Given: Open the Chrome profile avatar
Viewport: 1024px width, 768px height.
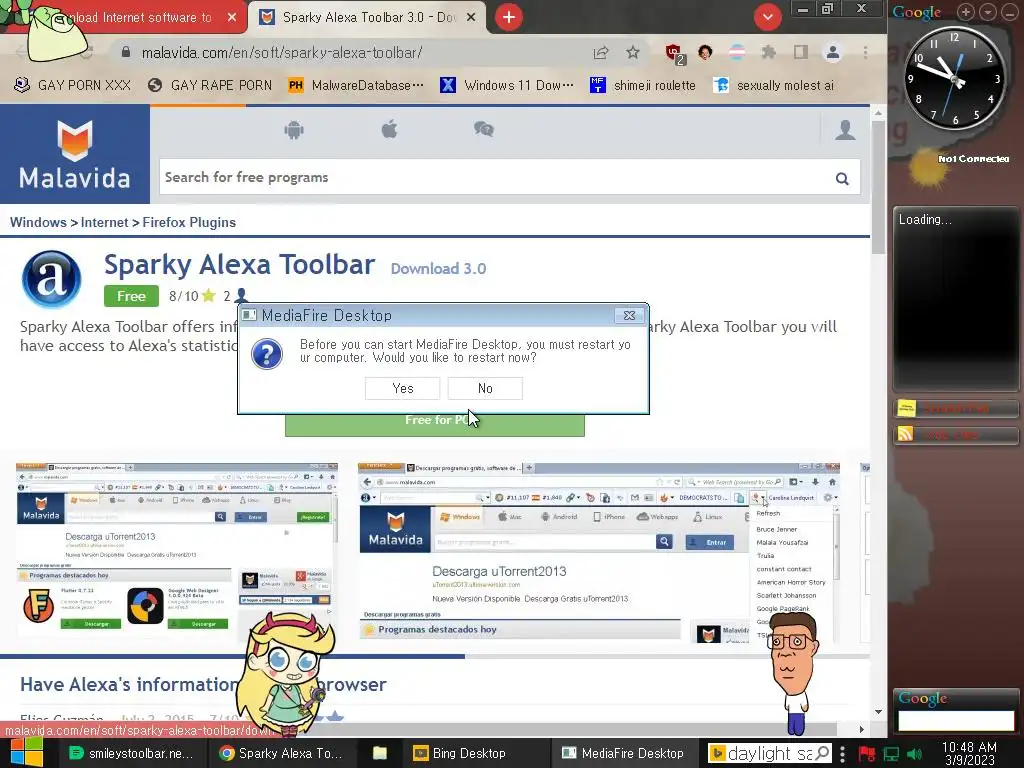Looking at the screenshot, I should coord(833,53).
